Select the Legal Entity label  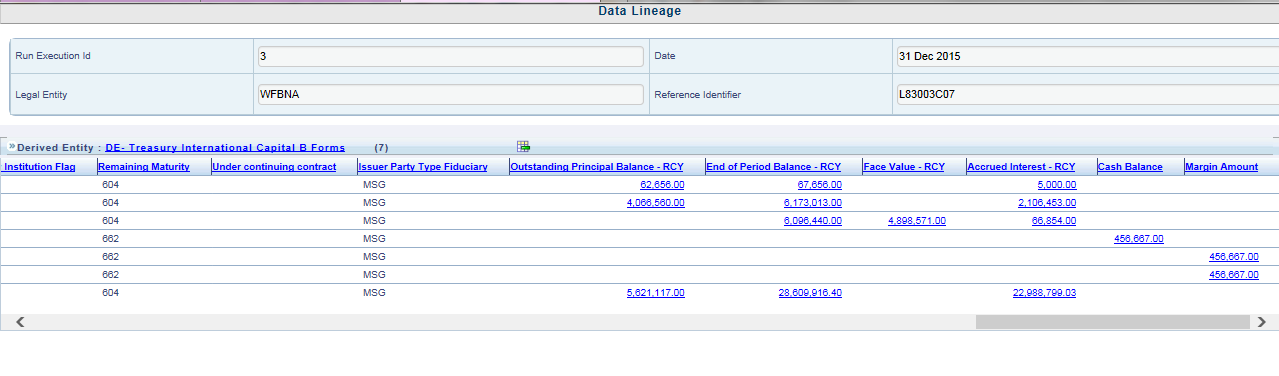tap(41, 95)
